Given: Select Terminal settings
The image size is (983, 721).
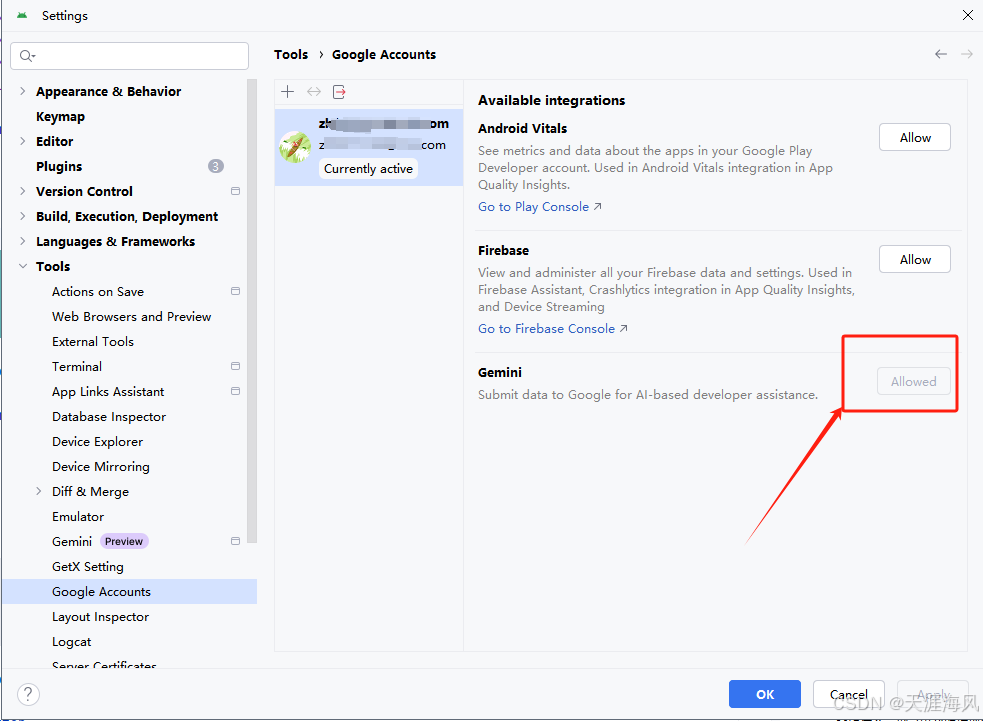Looking at the screenshot, I should pos(76,366).
